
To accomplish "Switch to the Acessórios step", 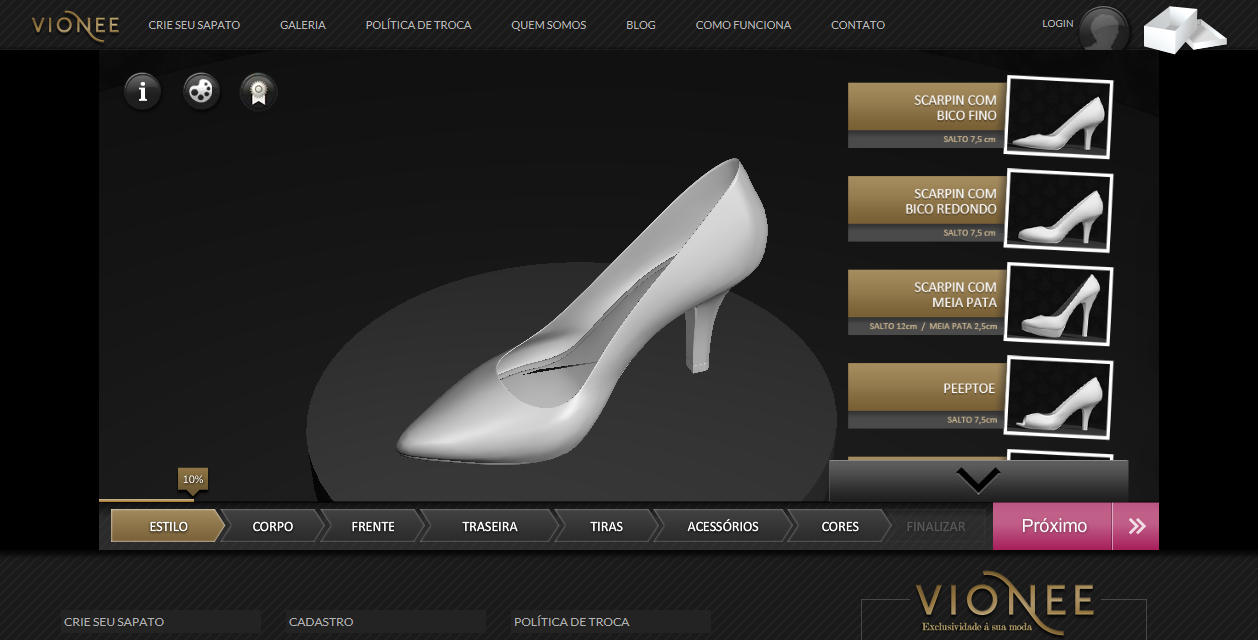I will (x=723, y=526).
